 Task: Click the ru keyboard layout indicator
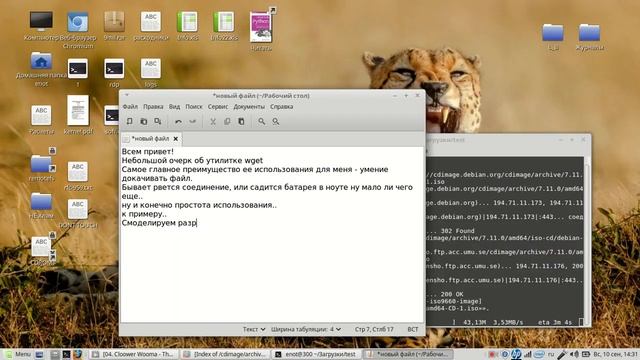click(x=551, y=354)
